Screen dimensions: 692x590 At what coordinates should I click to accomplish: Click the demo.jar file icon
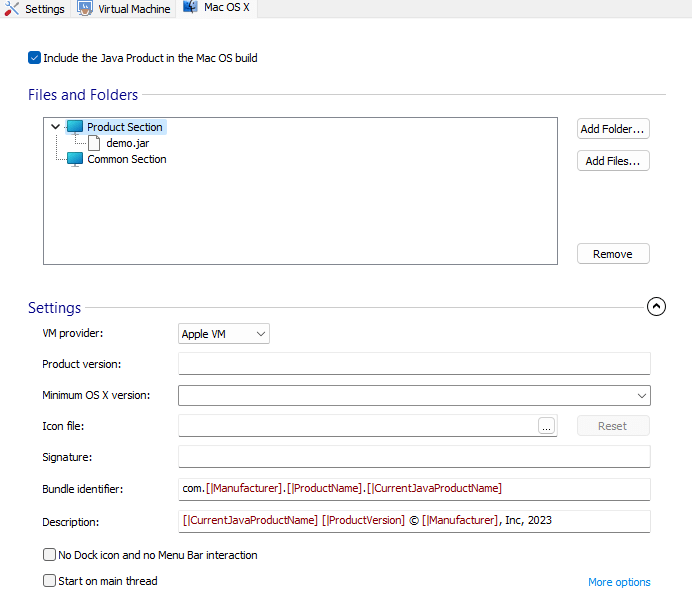pos(94,143)
